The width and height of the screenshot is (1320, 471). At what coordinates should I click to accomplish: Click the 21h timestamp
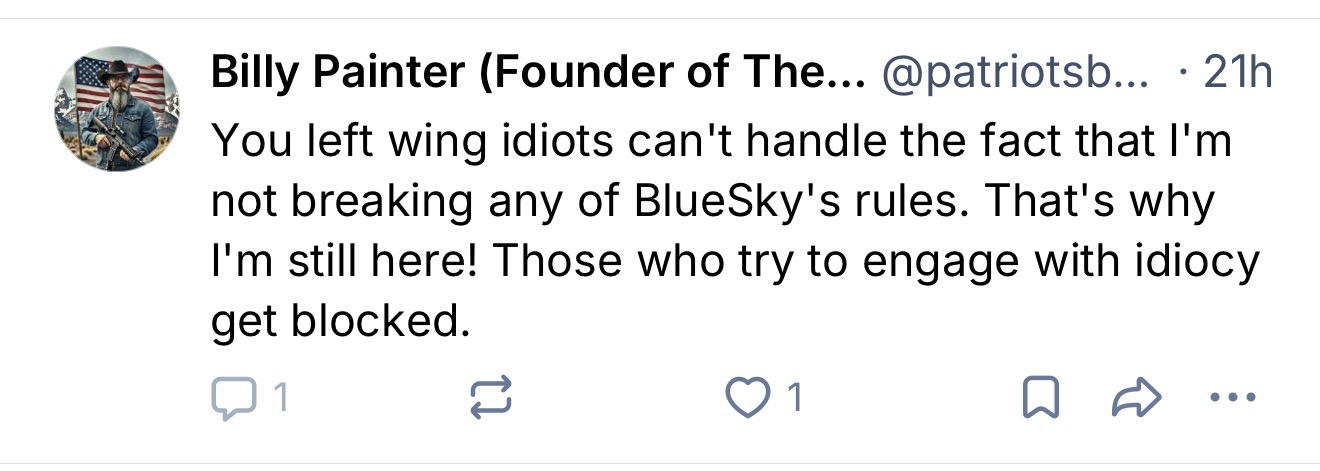1237,73
